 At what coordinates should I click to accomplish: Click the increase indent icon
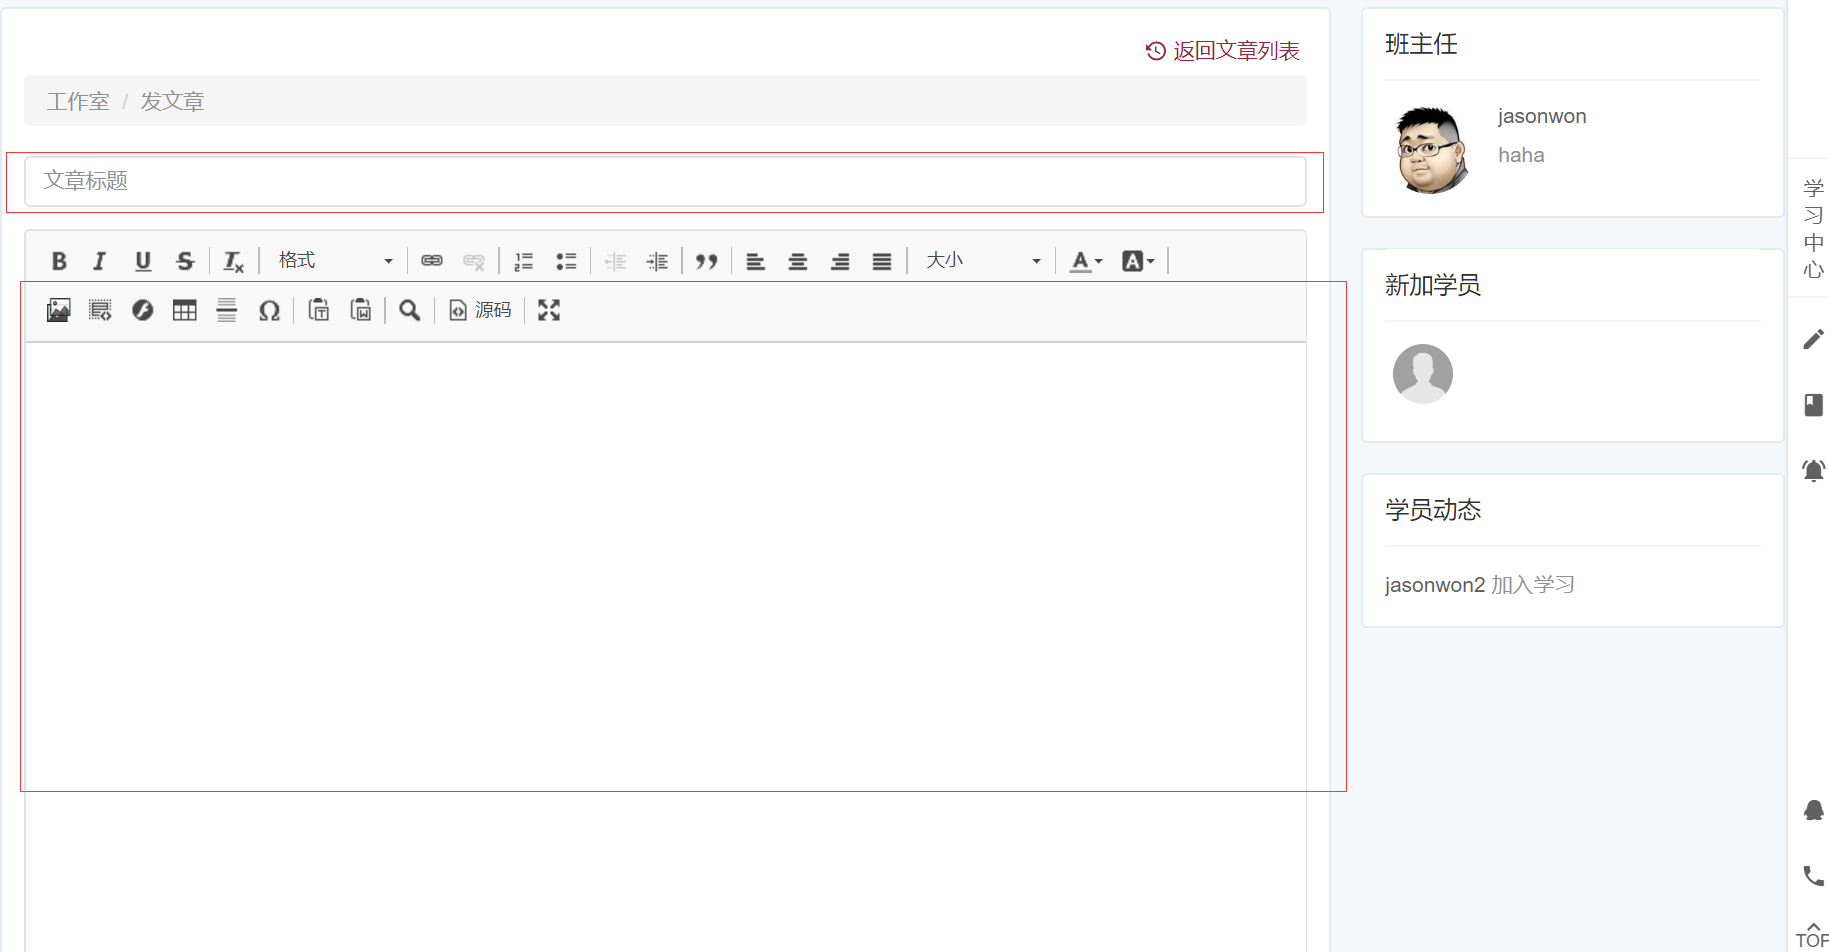pos(657,261)
